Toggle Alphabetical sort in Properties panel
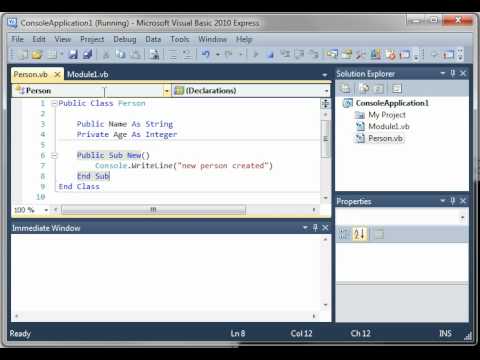The image size is (480, 360). [x=360, y=234]
